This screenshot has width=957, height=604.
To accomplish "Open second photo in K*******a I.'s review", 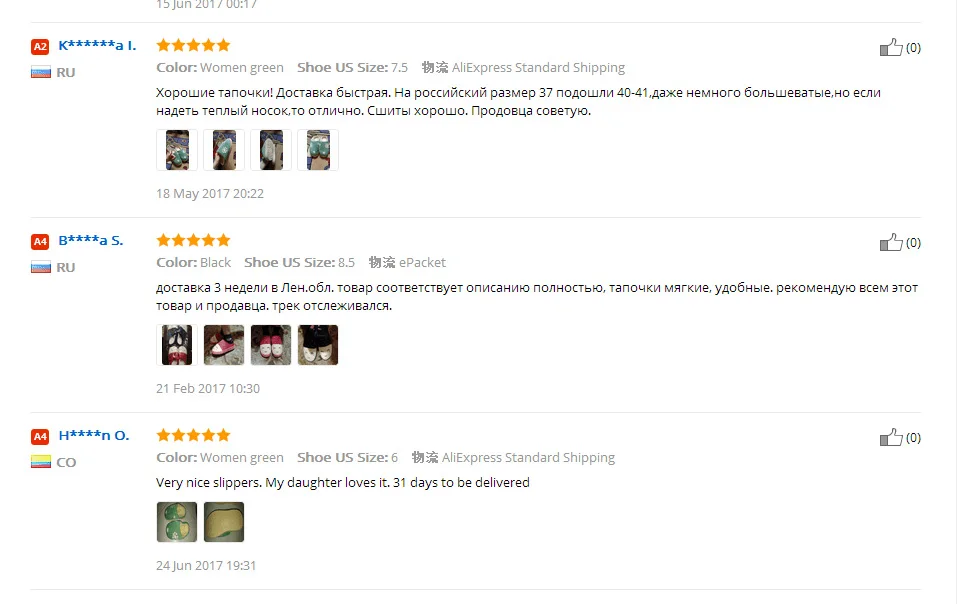I will pyautogui.click(x=224, y=150).
